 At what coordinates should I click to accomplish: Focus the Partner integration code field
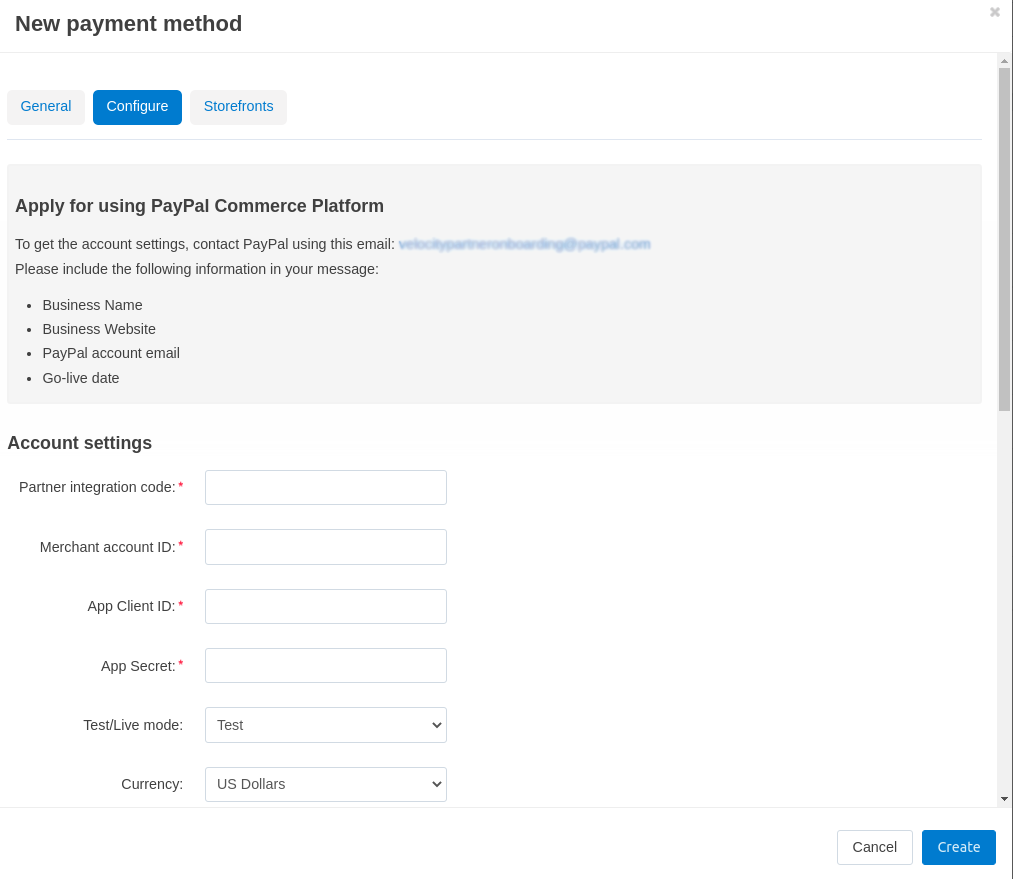pos(326,488)
